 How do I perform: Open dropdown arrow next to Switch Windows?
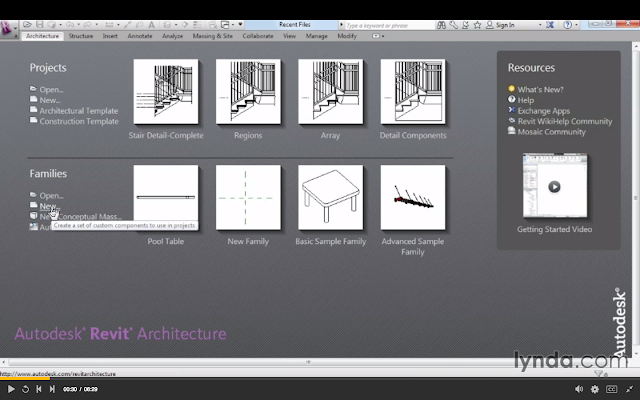pos(233,25)
